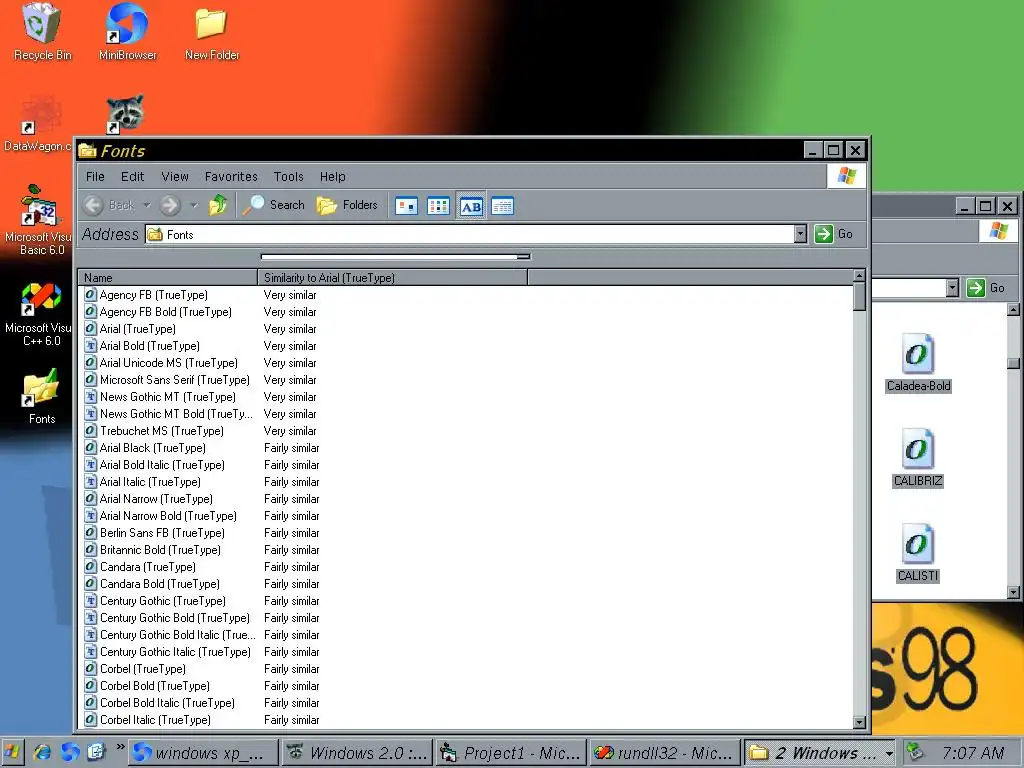The height and width of the screenshot is (768, 1024).
Task: Click the Start button on taskbar
Action: [12, 753]
